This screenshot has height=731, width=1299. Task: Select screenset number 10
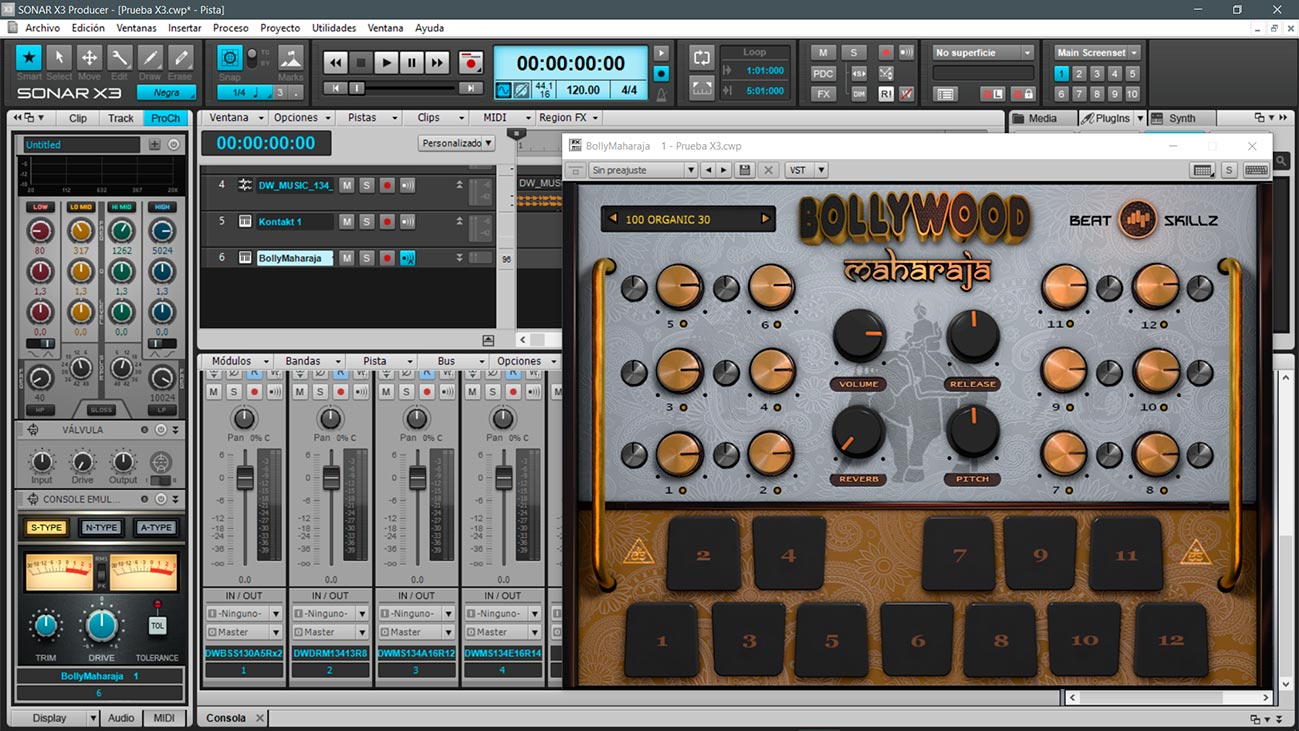[1132, 94]
